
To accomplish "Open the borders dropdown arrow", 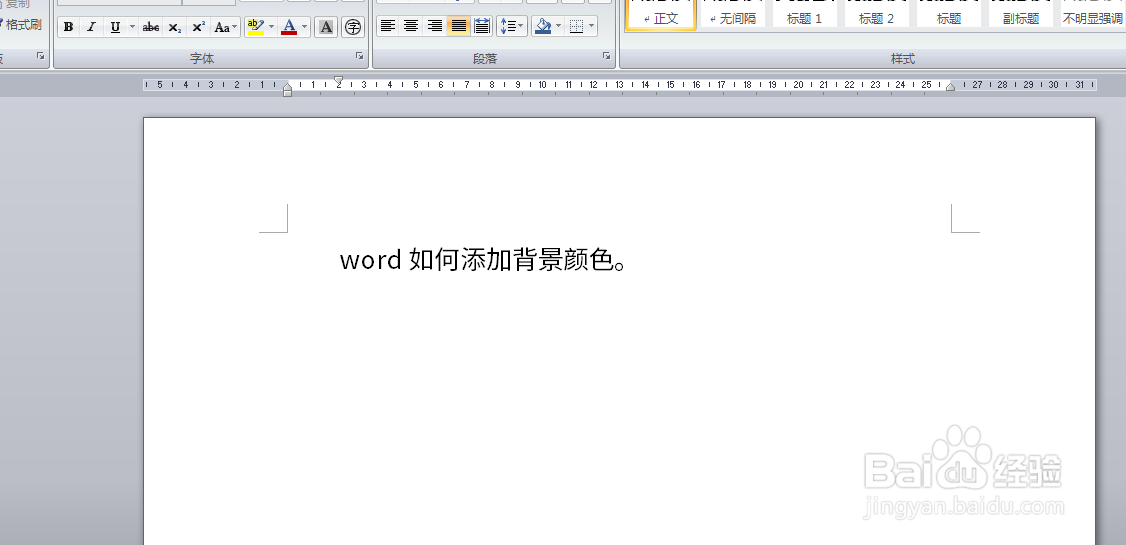I will (592, 27).
